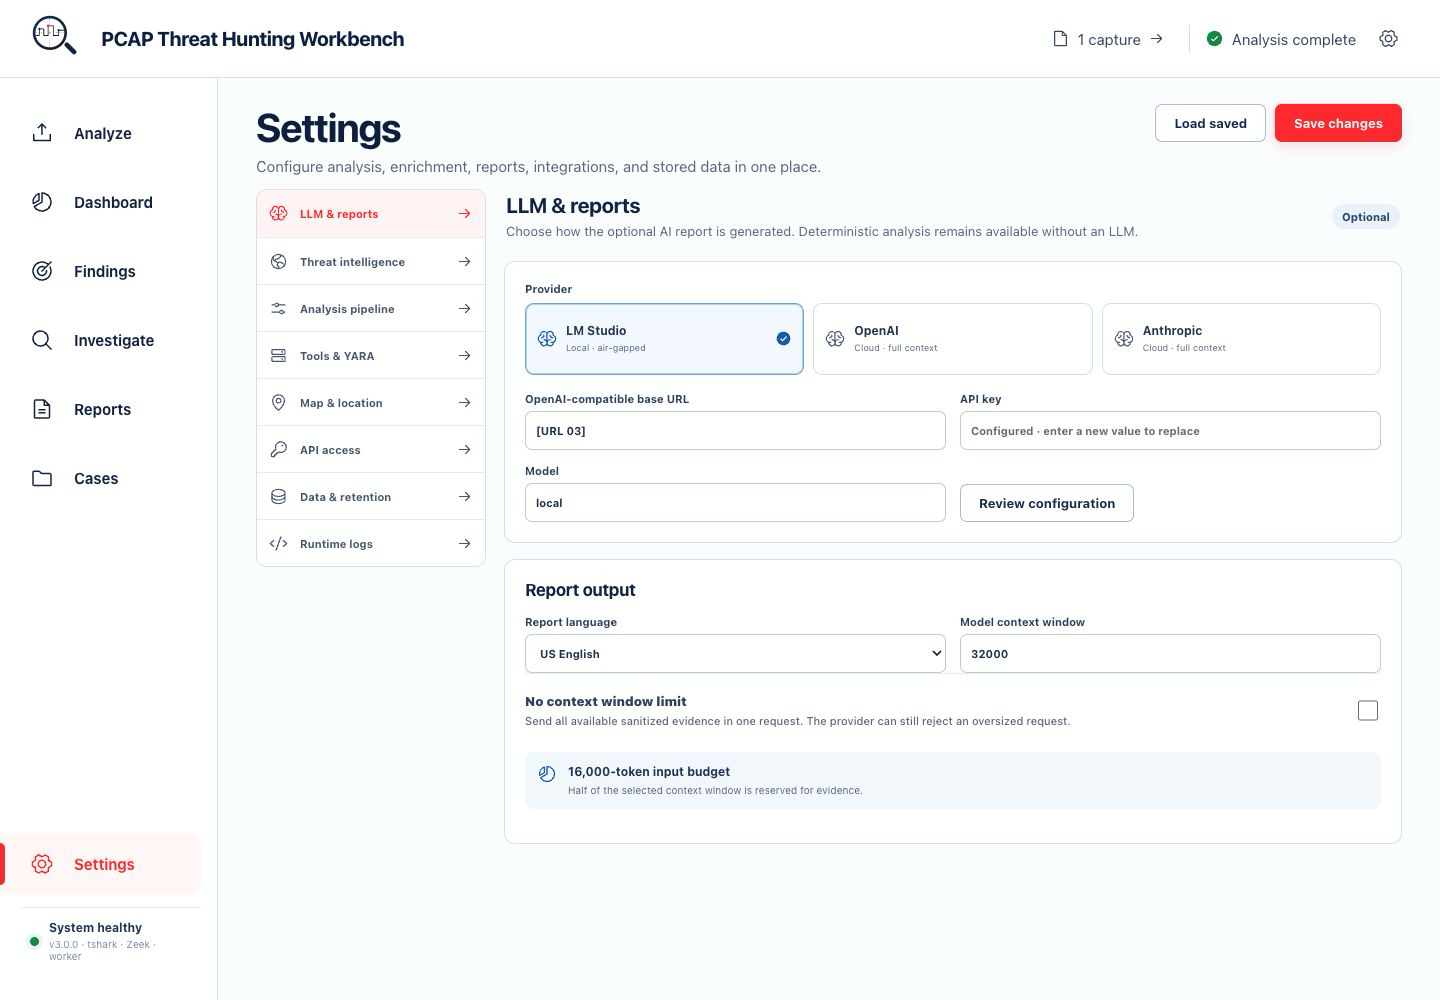1440x1000 pixels.
Task: Click the Model input field
Action: click(x=735, y=503)
